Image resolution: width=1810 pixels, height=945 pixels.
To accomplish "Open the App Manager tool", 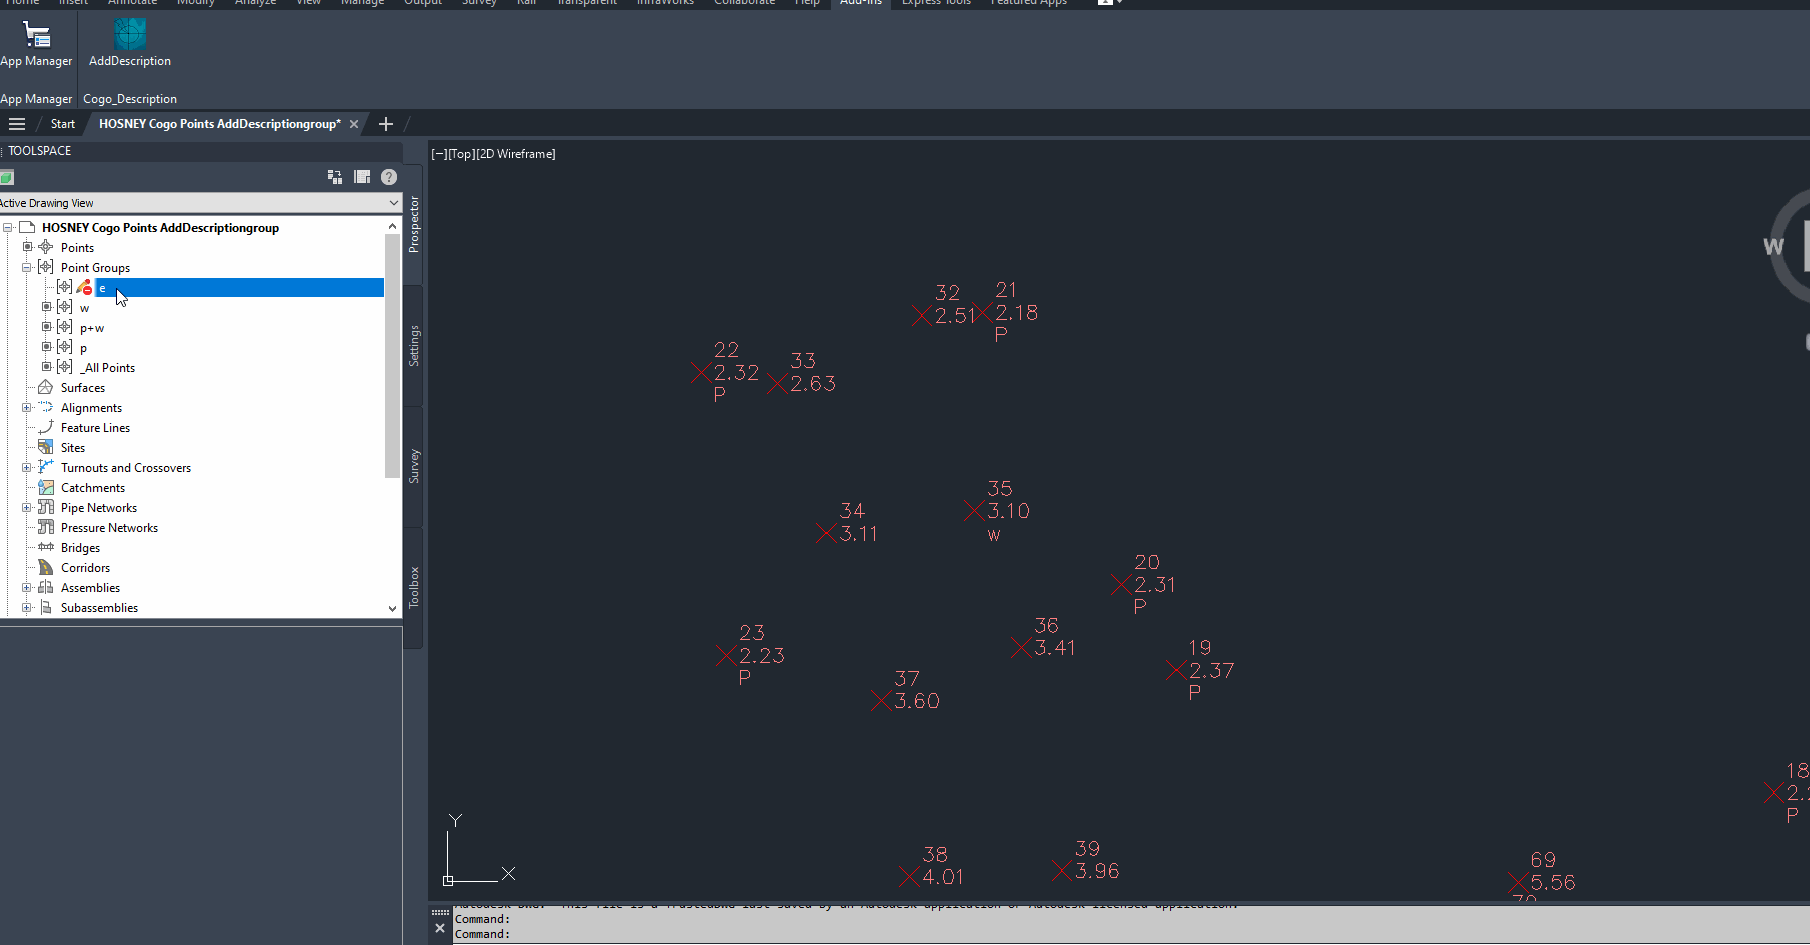I will coord(36,44).
